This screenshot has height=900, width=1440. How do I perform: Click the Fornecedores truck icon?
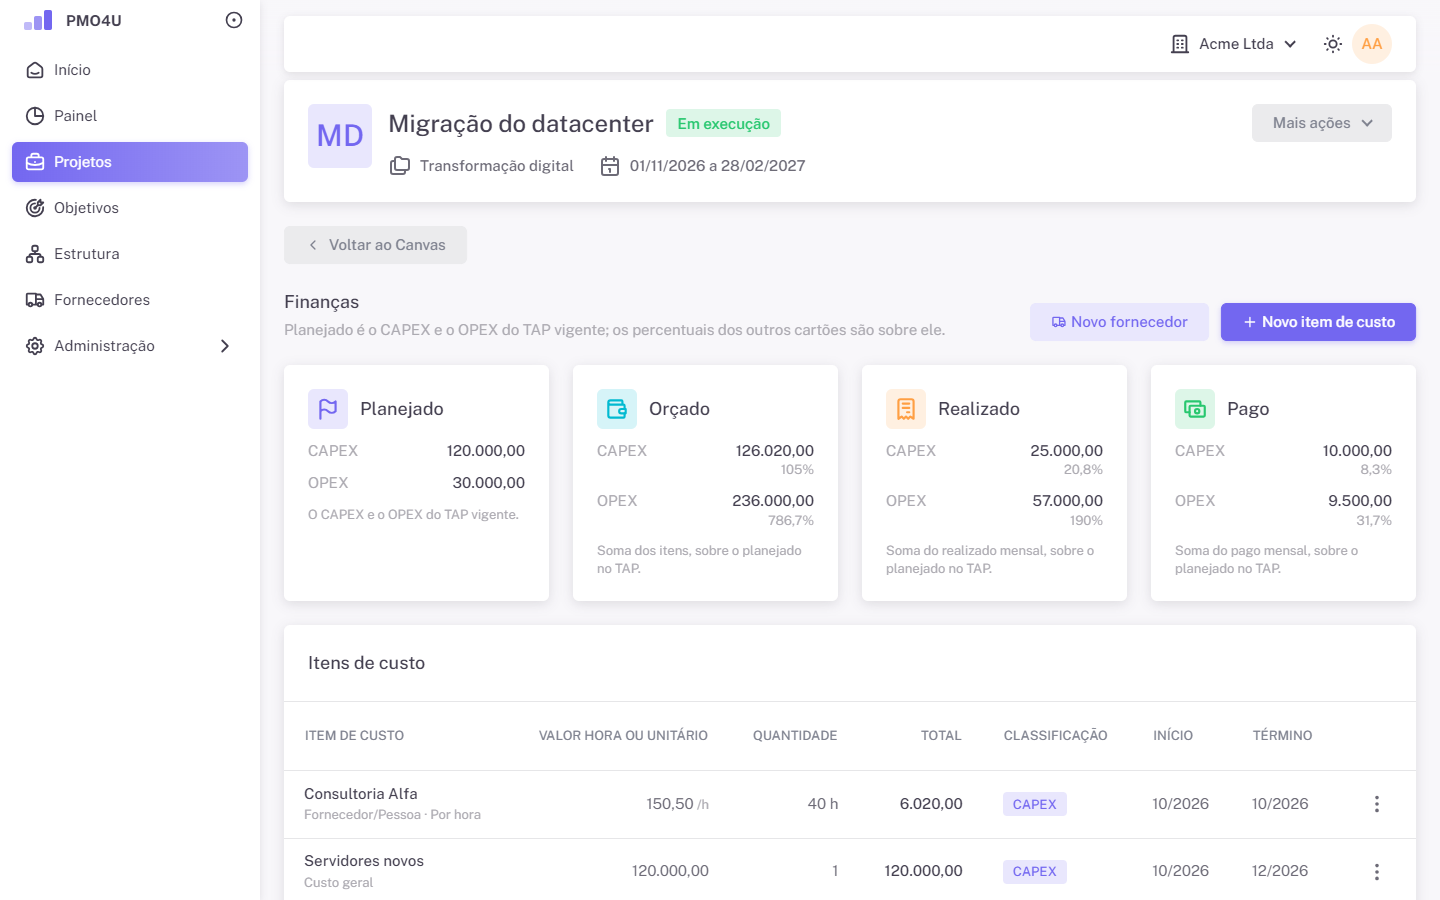coord(35,300)
